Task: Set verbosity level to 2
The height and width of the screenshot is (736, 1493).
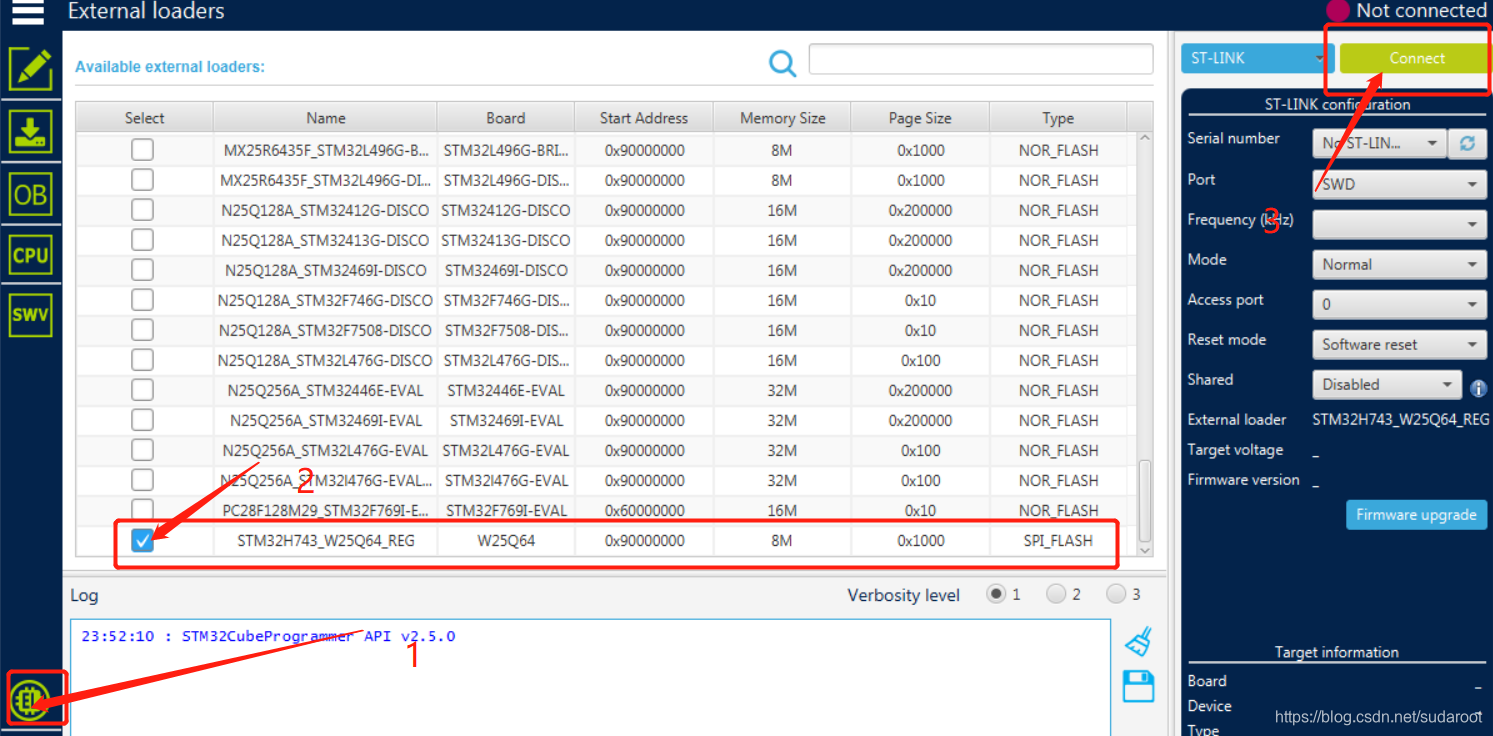Action: 1056,594
